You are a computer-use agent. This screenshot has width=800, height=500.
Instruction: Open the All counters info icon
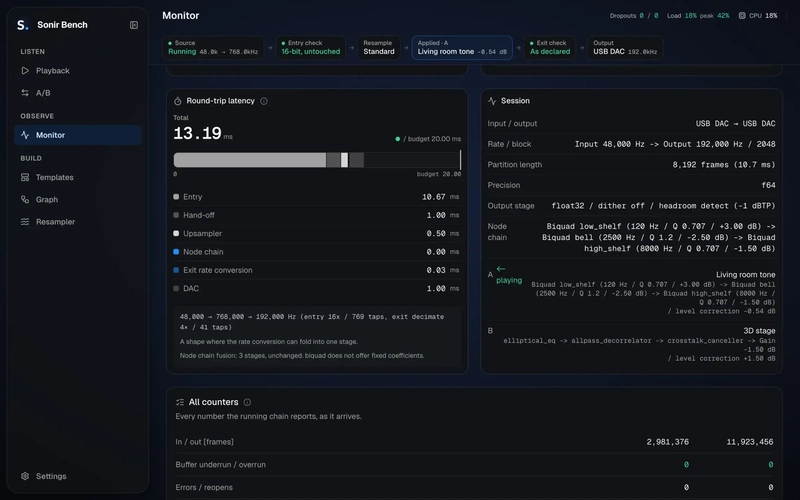(x=247, y=402)
